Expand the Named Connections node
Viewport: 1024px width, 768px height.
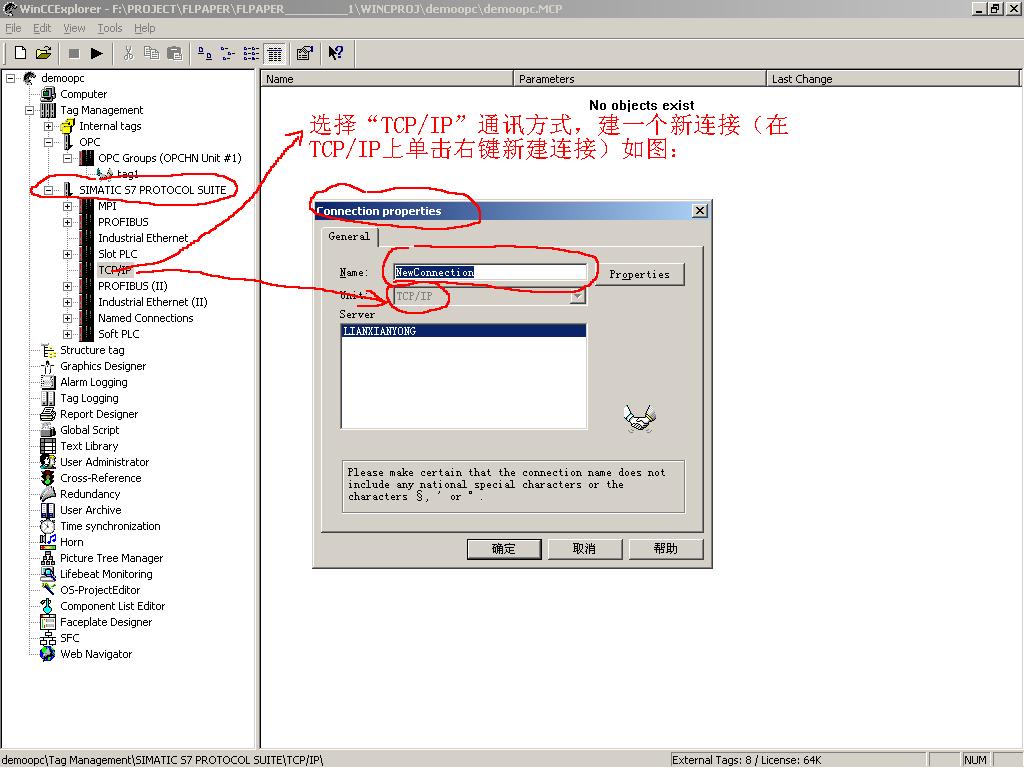[x=67, y=318]
